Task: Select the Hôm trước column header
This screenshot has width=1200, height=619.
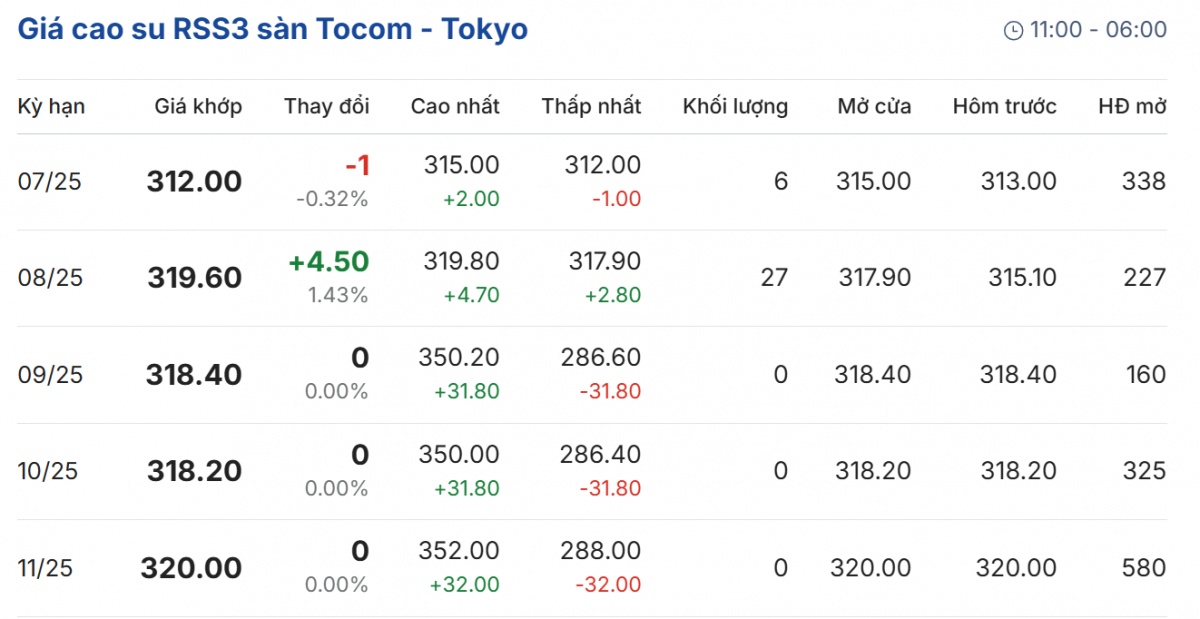Action: coord(1004,106)
